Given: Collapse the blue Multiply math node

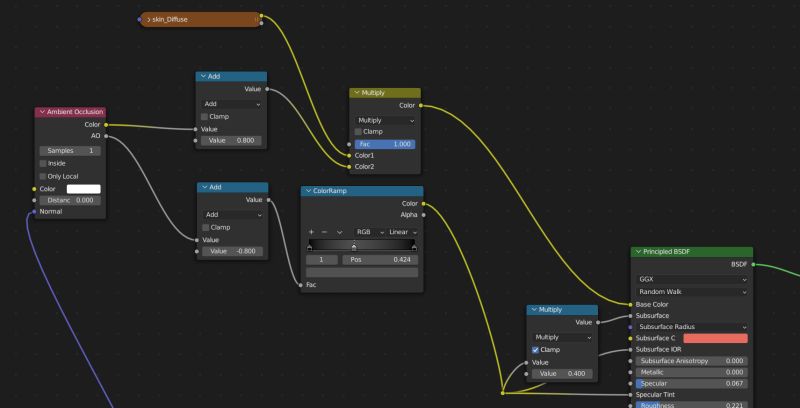Looking at the screenshot, I should click(534, 310).
